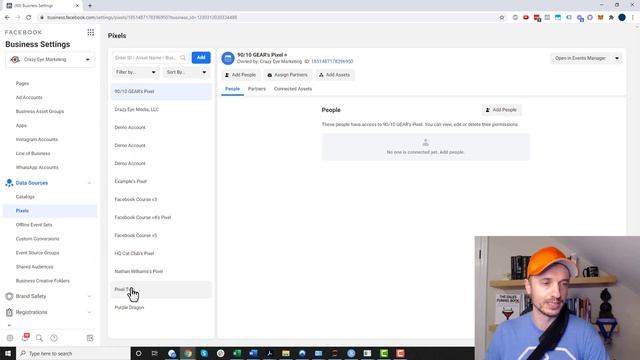Click the pixel ID link

click(332, 62)
